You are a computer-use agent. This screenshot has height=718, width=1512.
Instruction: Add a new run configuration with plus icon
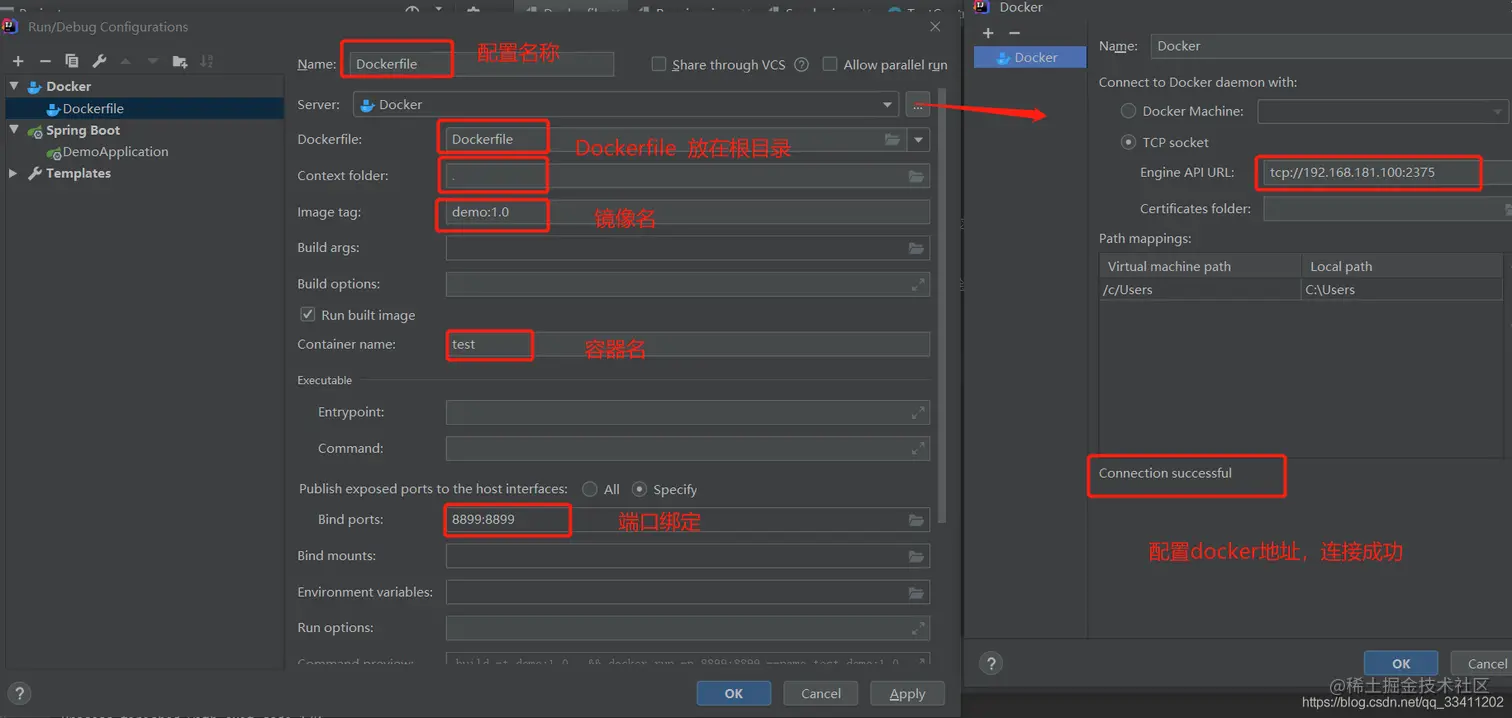[x=18, y=62]
